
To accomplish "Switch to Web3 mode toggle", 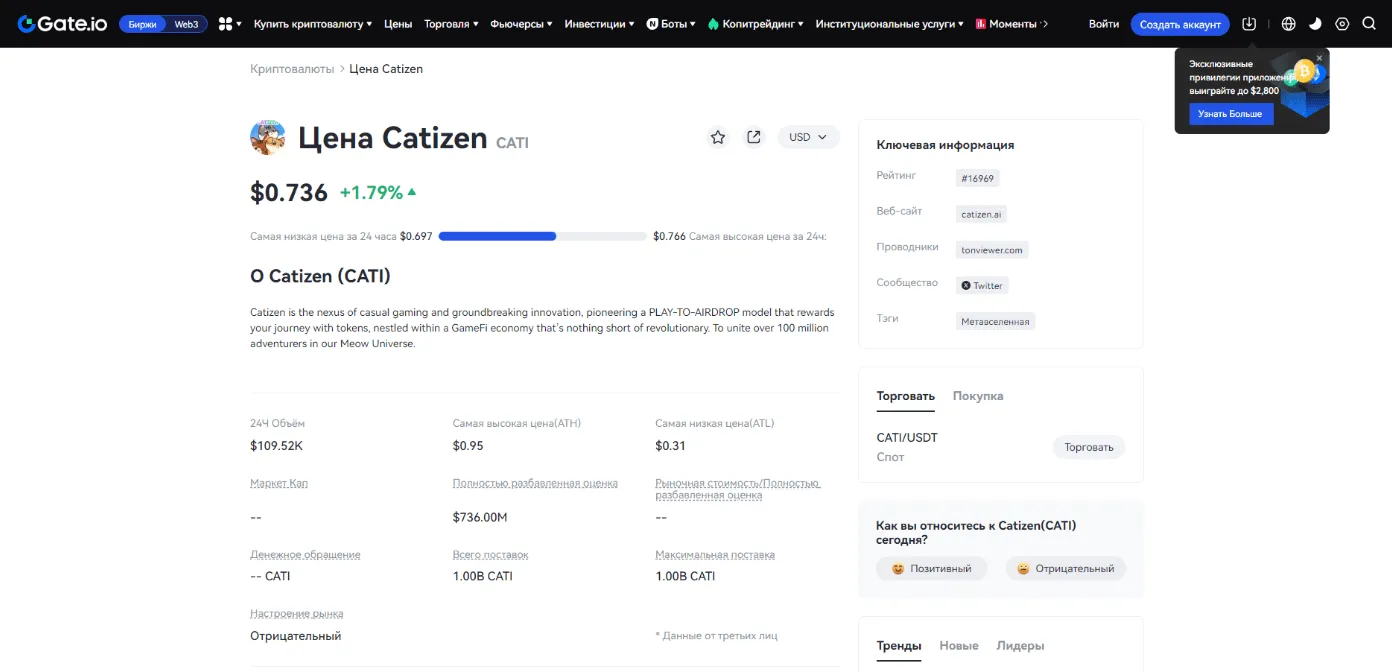I will pyautogui.click(x=187, y=24).
